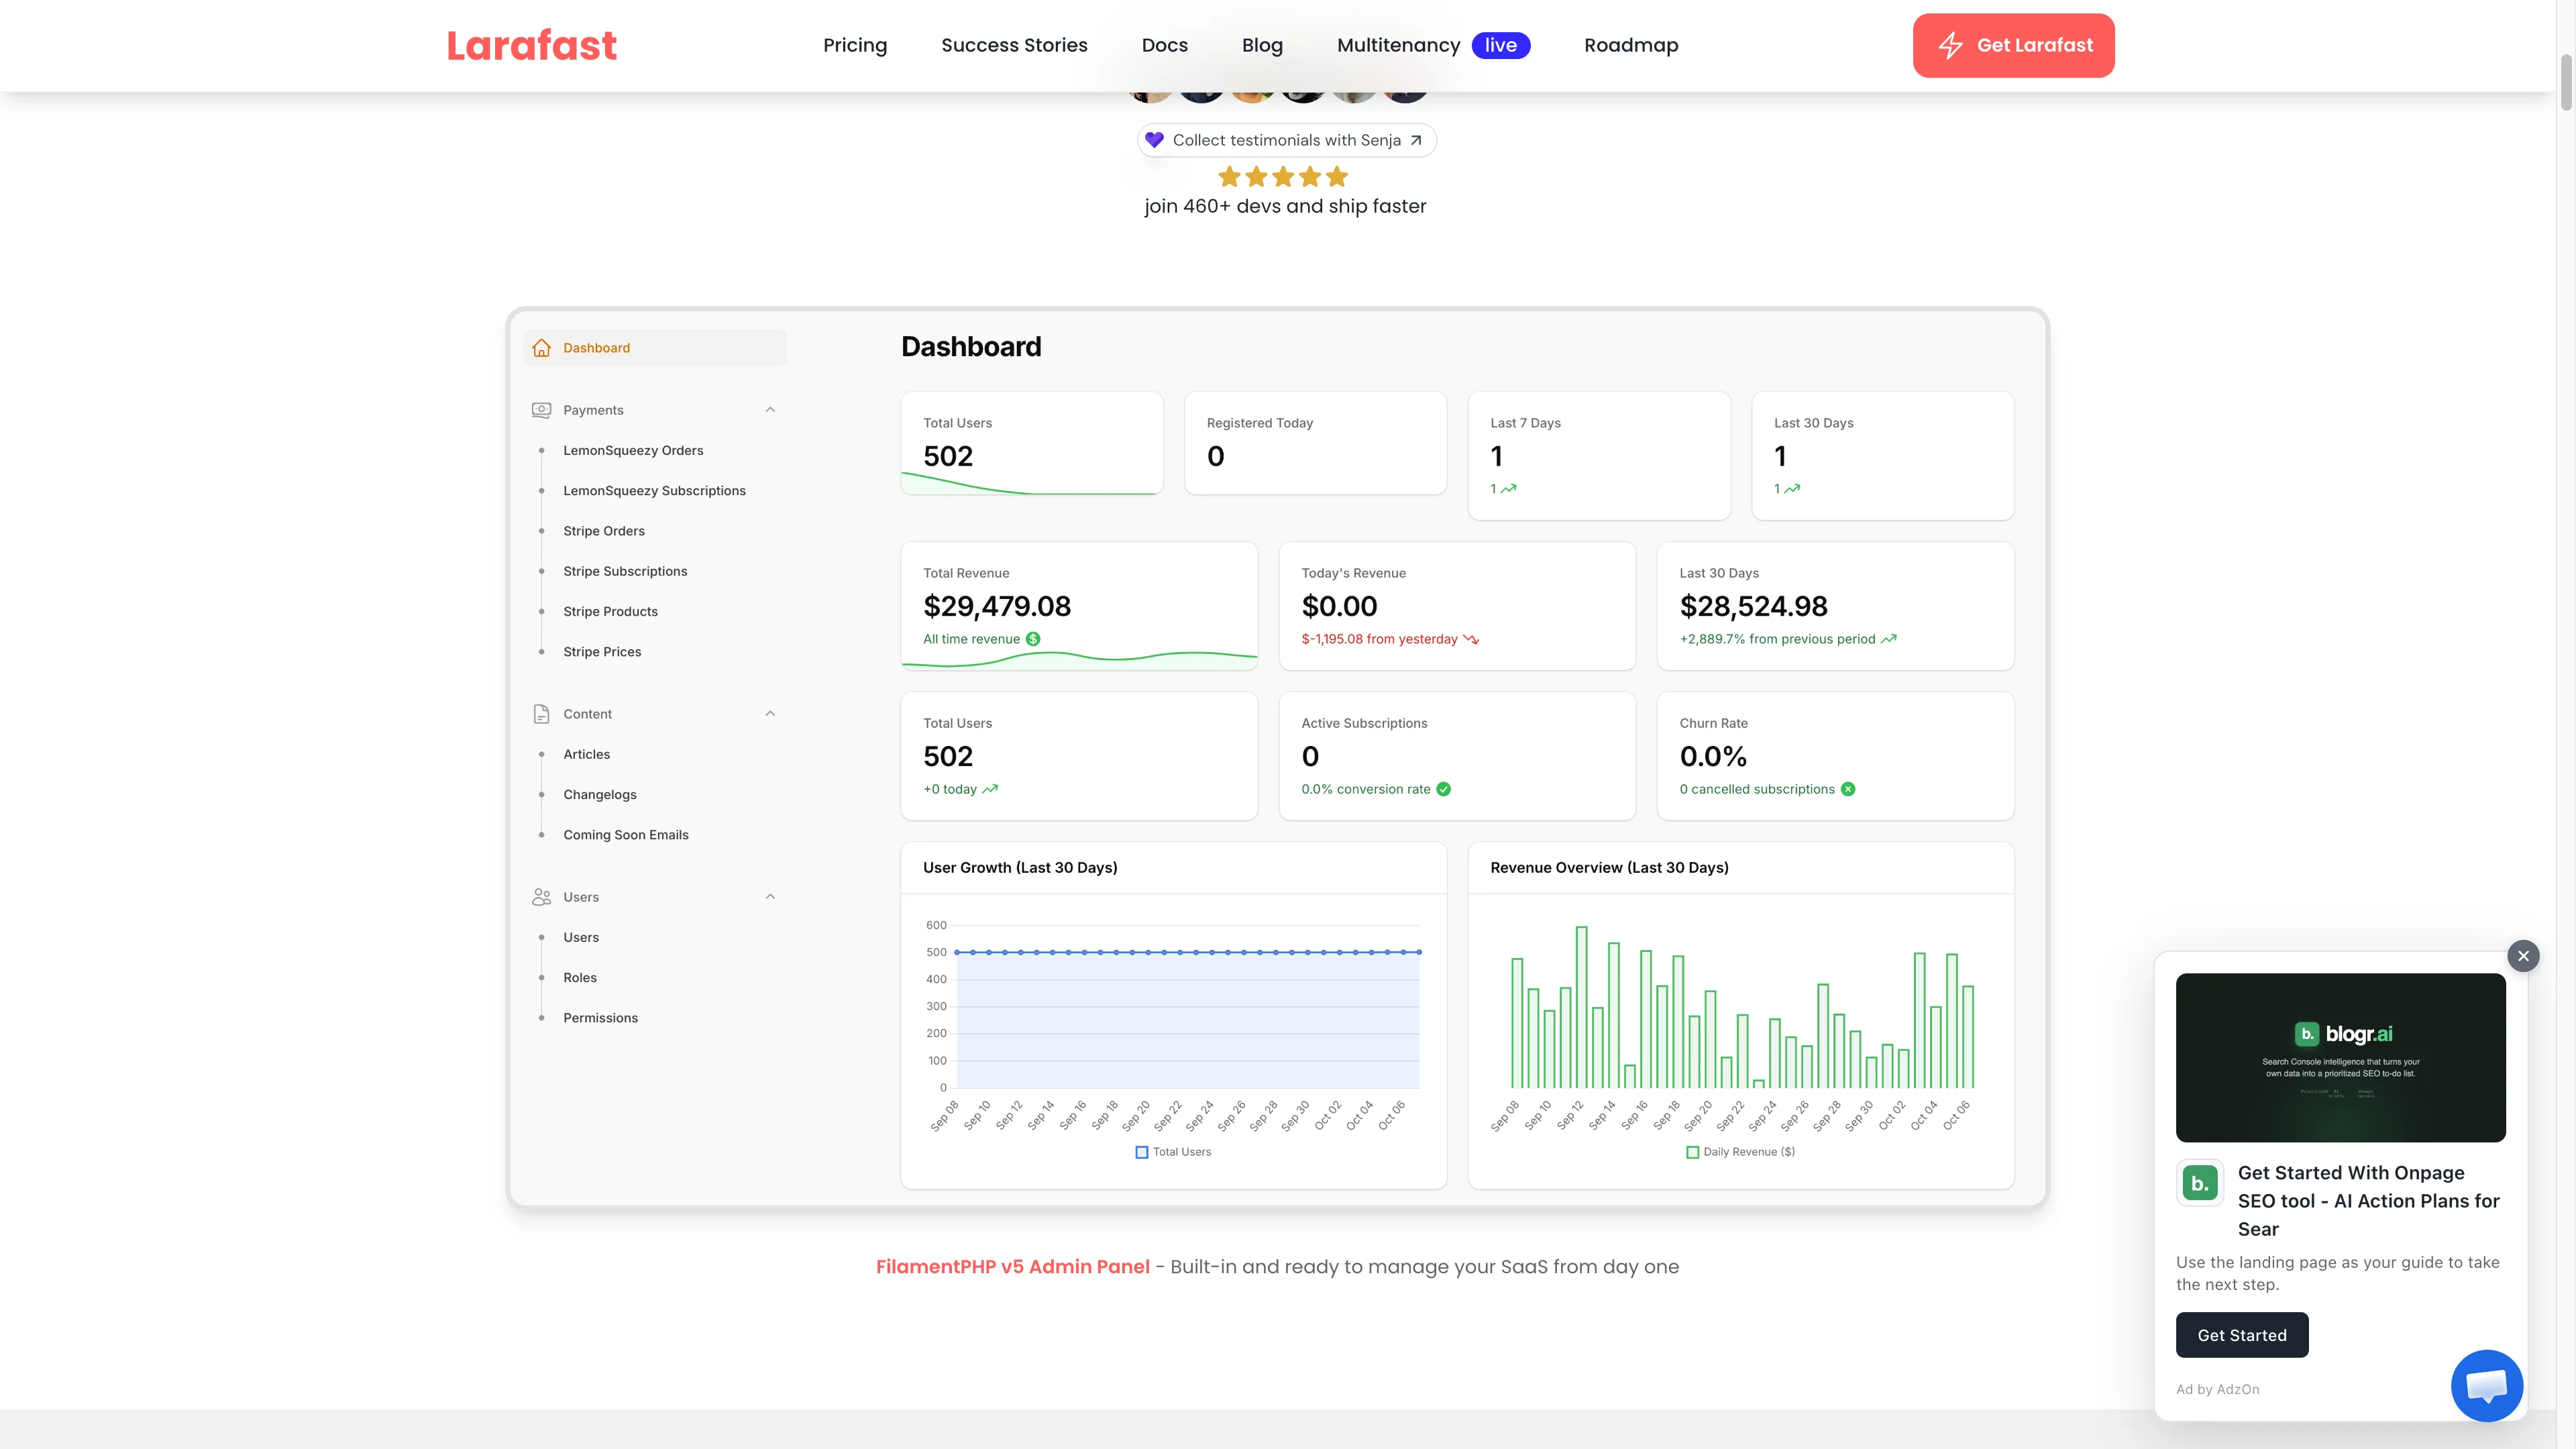
Task: Open Stripe Subscriptions
Action: (625, 571)
